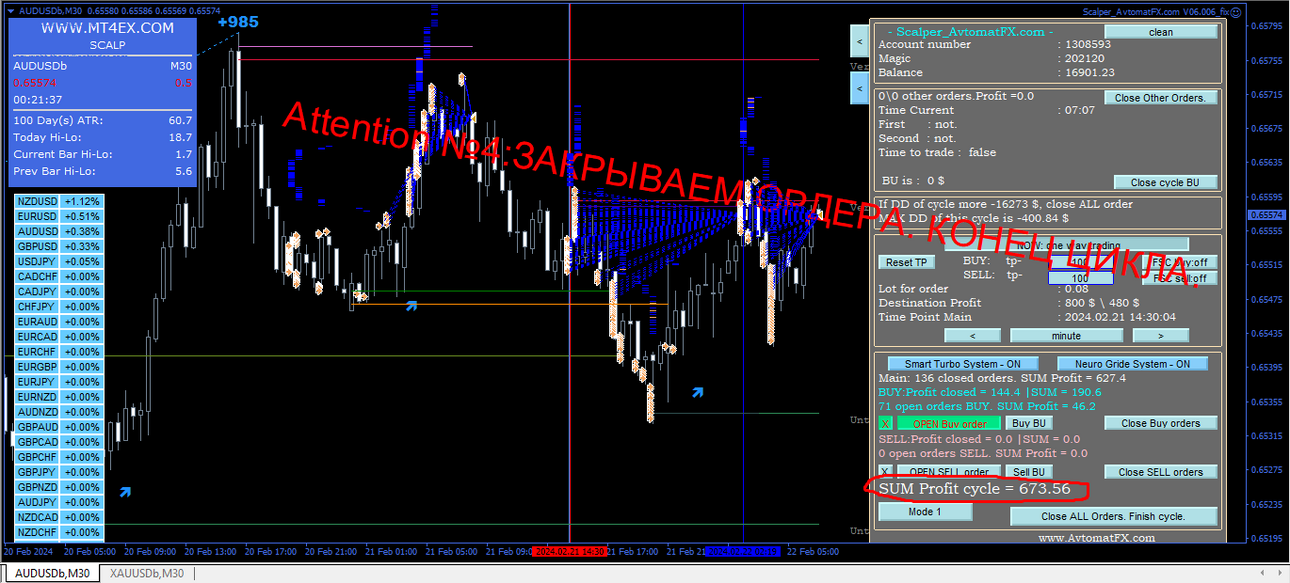Click the Reset TP button

[907, 263]
